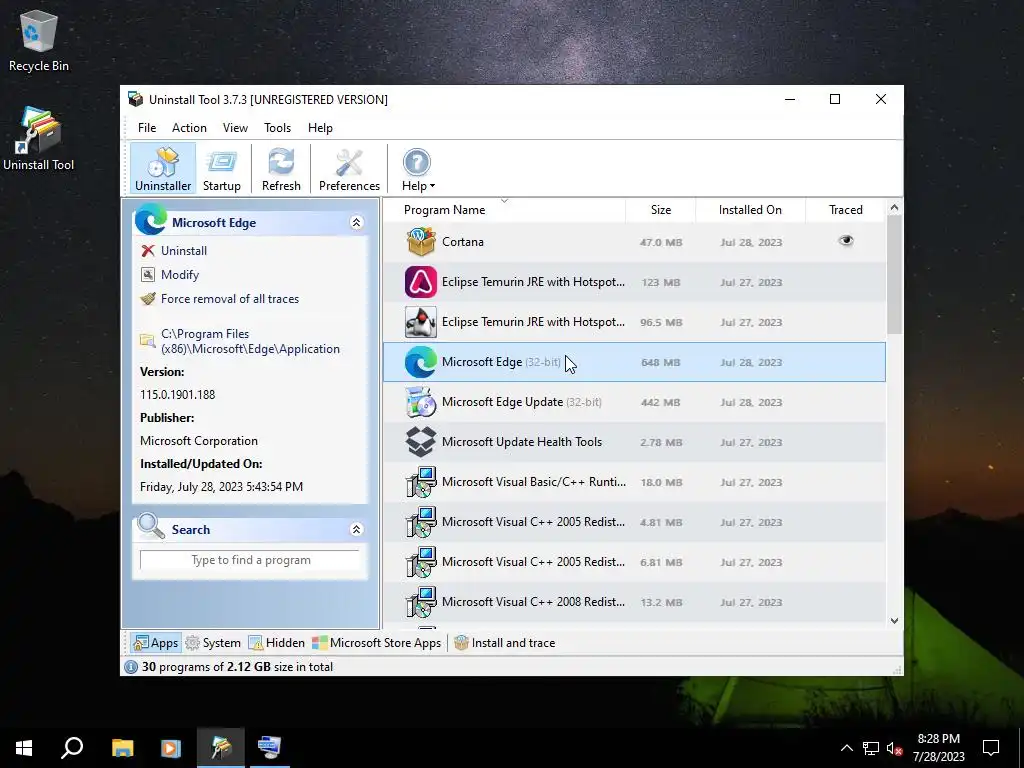
Task: Select the Microsoft Edge Update icon
Action: tap(421, 402)
